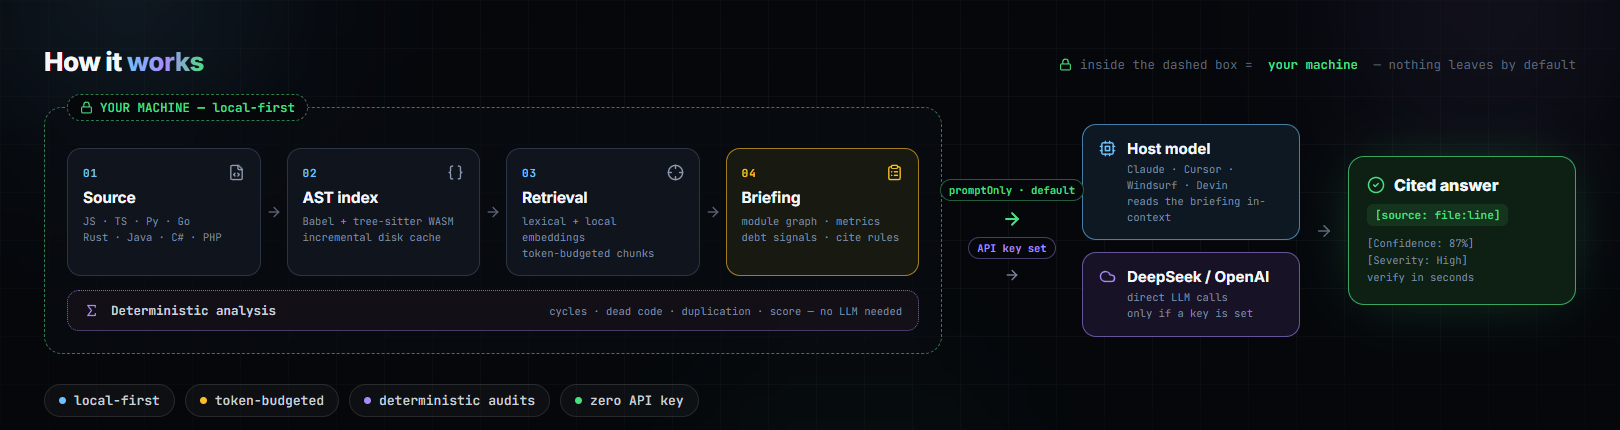The height and width of the screenshot is (430, 1620).
Task: Click 'incremental disk cache' text
Action: pos(372,237)
